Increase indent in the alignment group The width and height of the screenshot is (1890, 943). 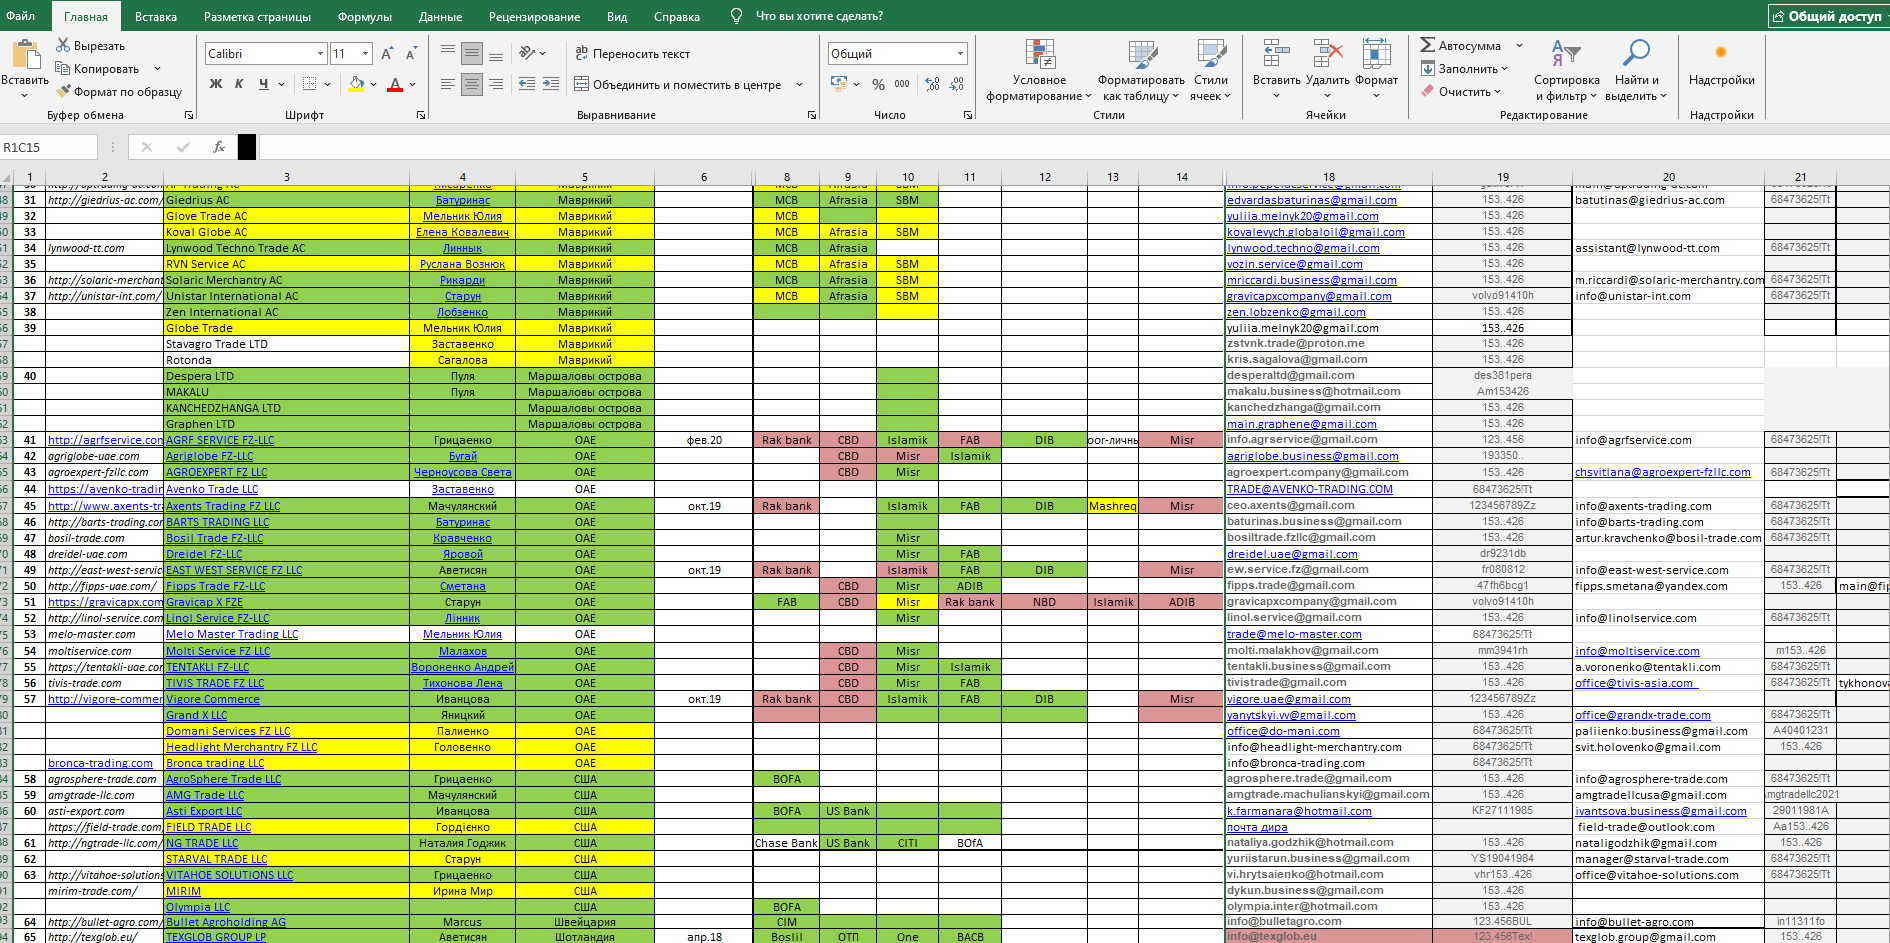[551, 84]
